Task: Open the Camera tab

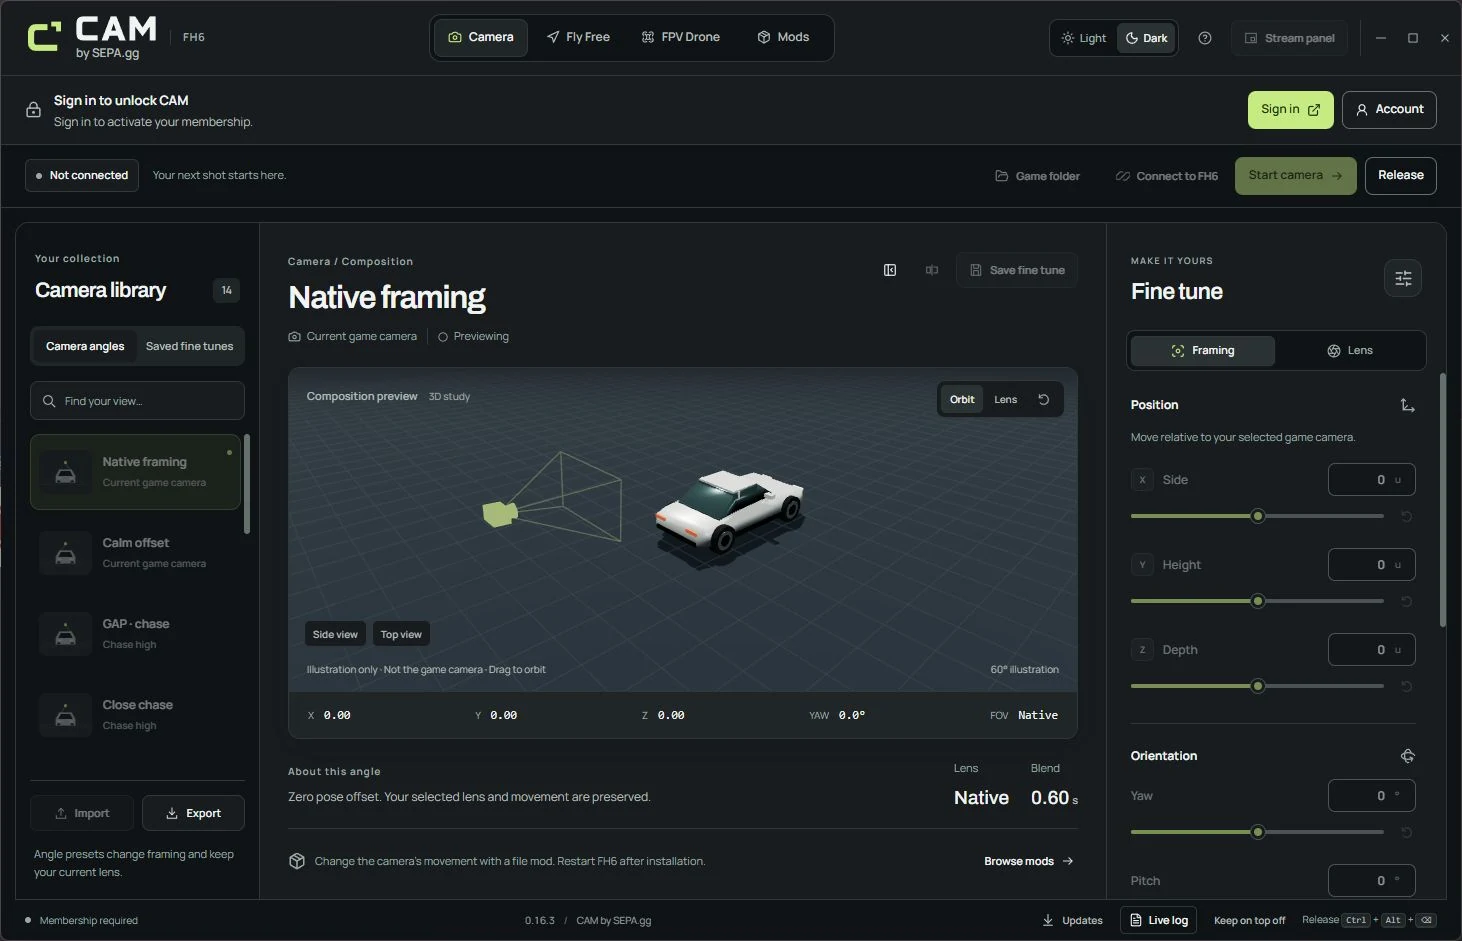Action: 481,37
